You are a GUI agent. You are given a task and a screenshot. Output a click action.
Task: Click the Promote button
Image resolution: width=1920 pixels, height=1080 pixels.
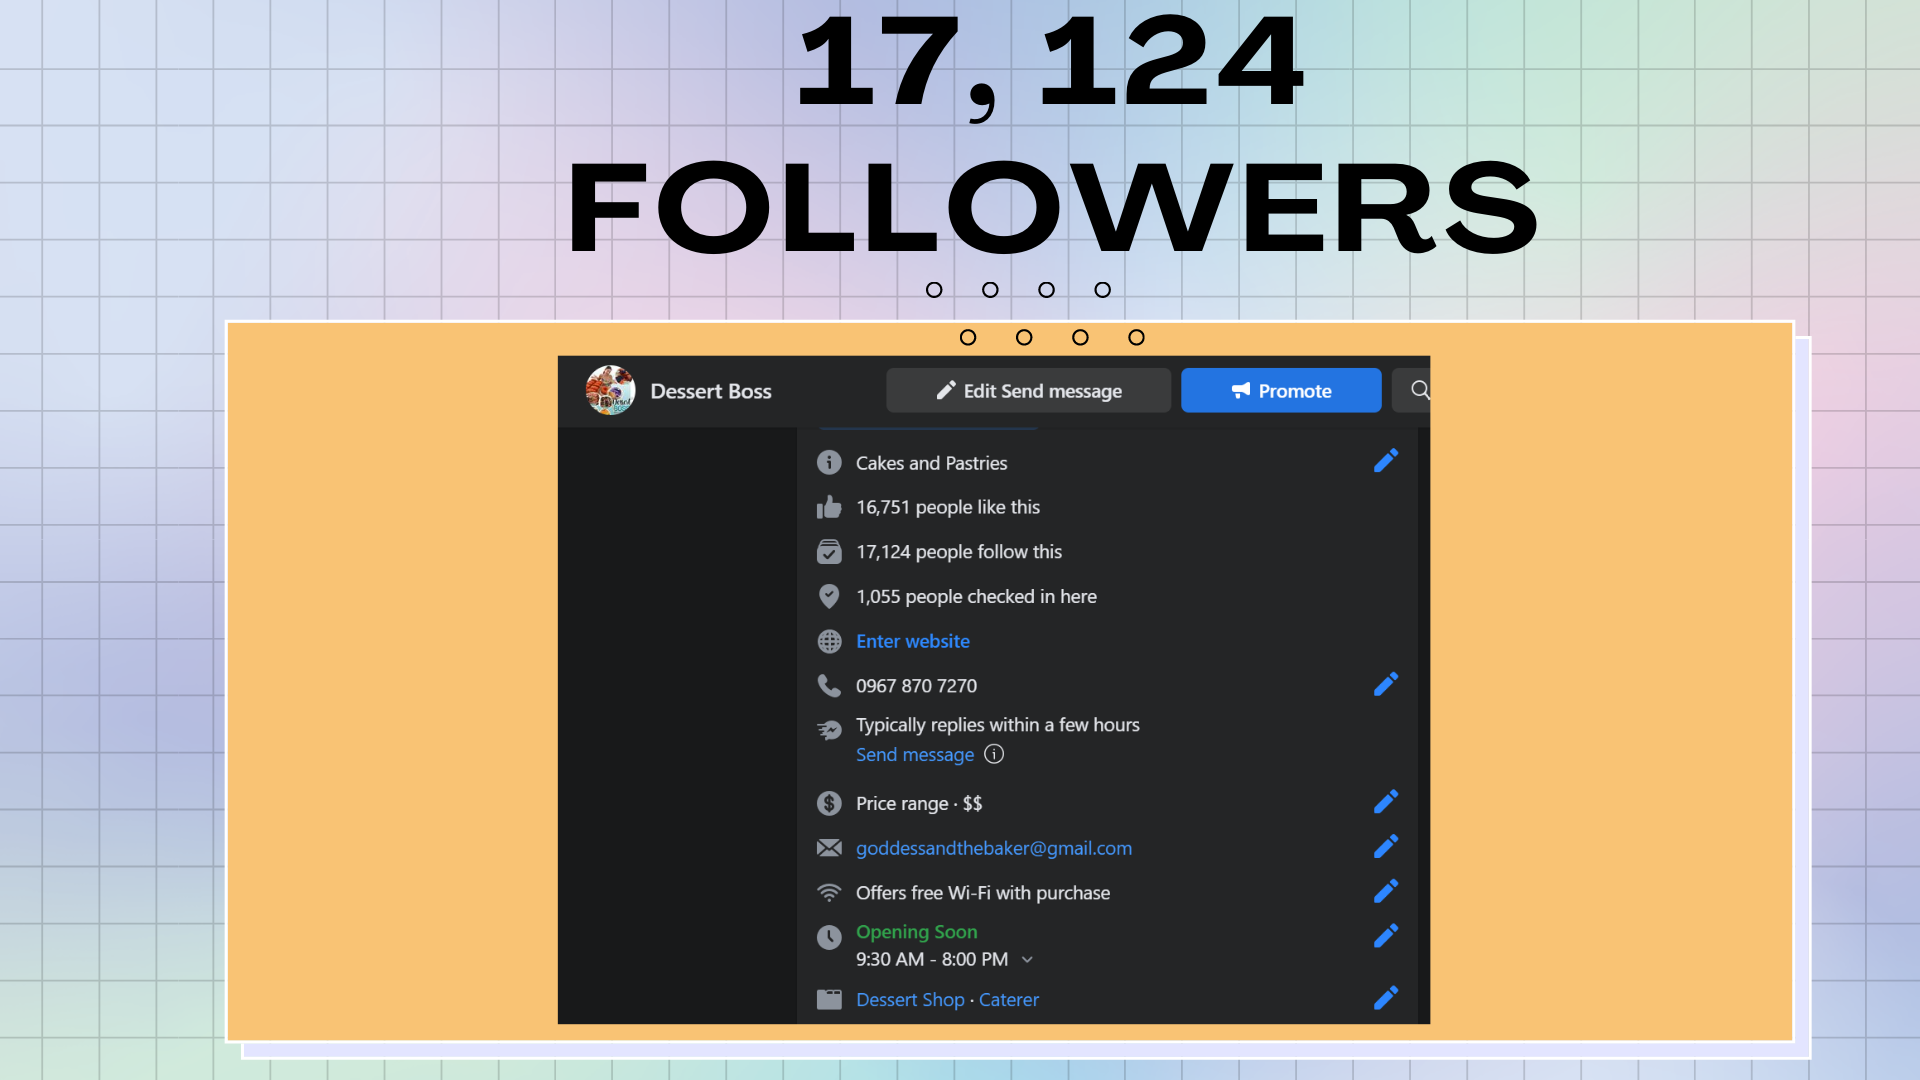[1281, 390]
